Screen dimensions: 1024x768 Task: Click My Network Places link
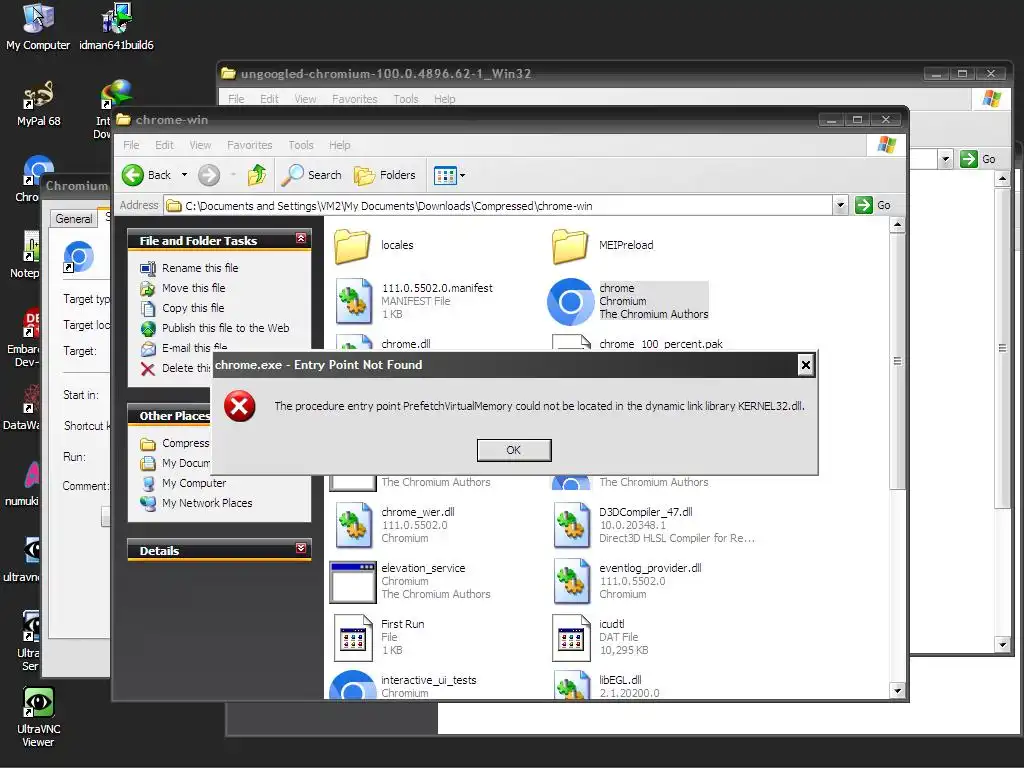207,503
